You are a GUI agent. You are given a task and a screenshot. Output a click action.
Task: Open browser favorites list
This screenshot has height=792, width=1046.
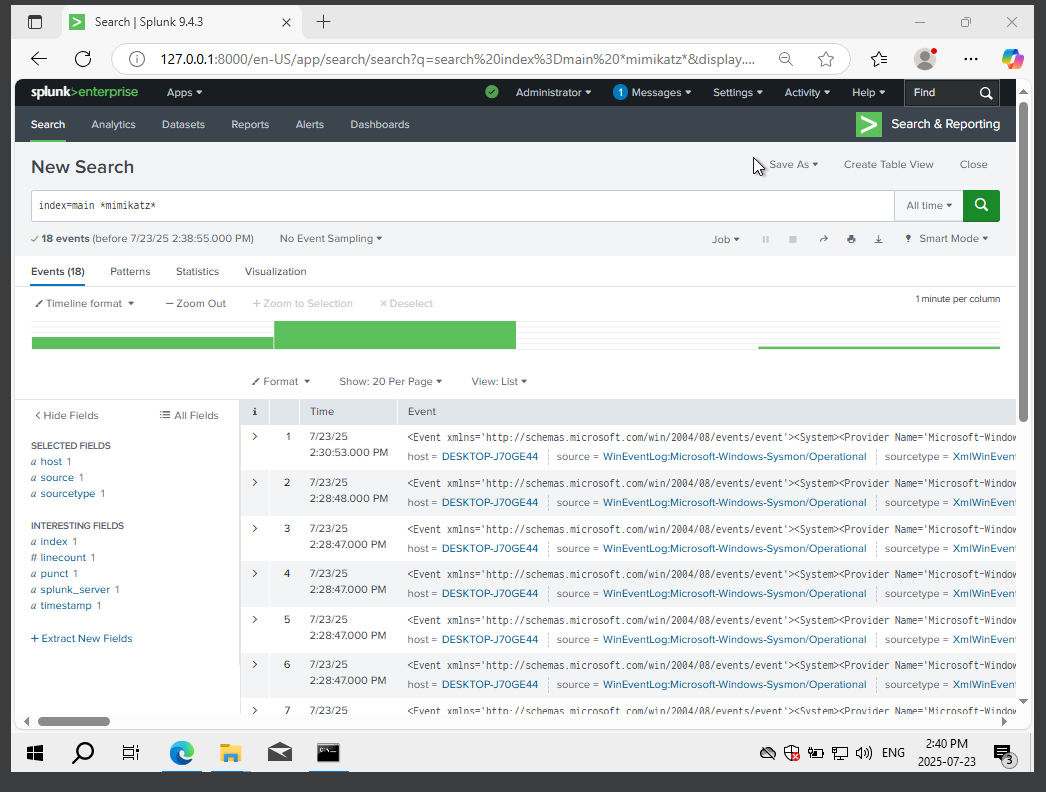pyautogui.click(x=879, y=59)
